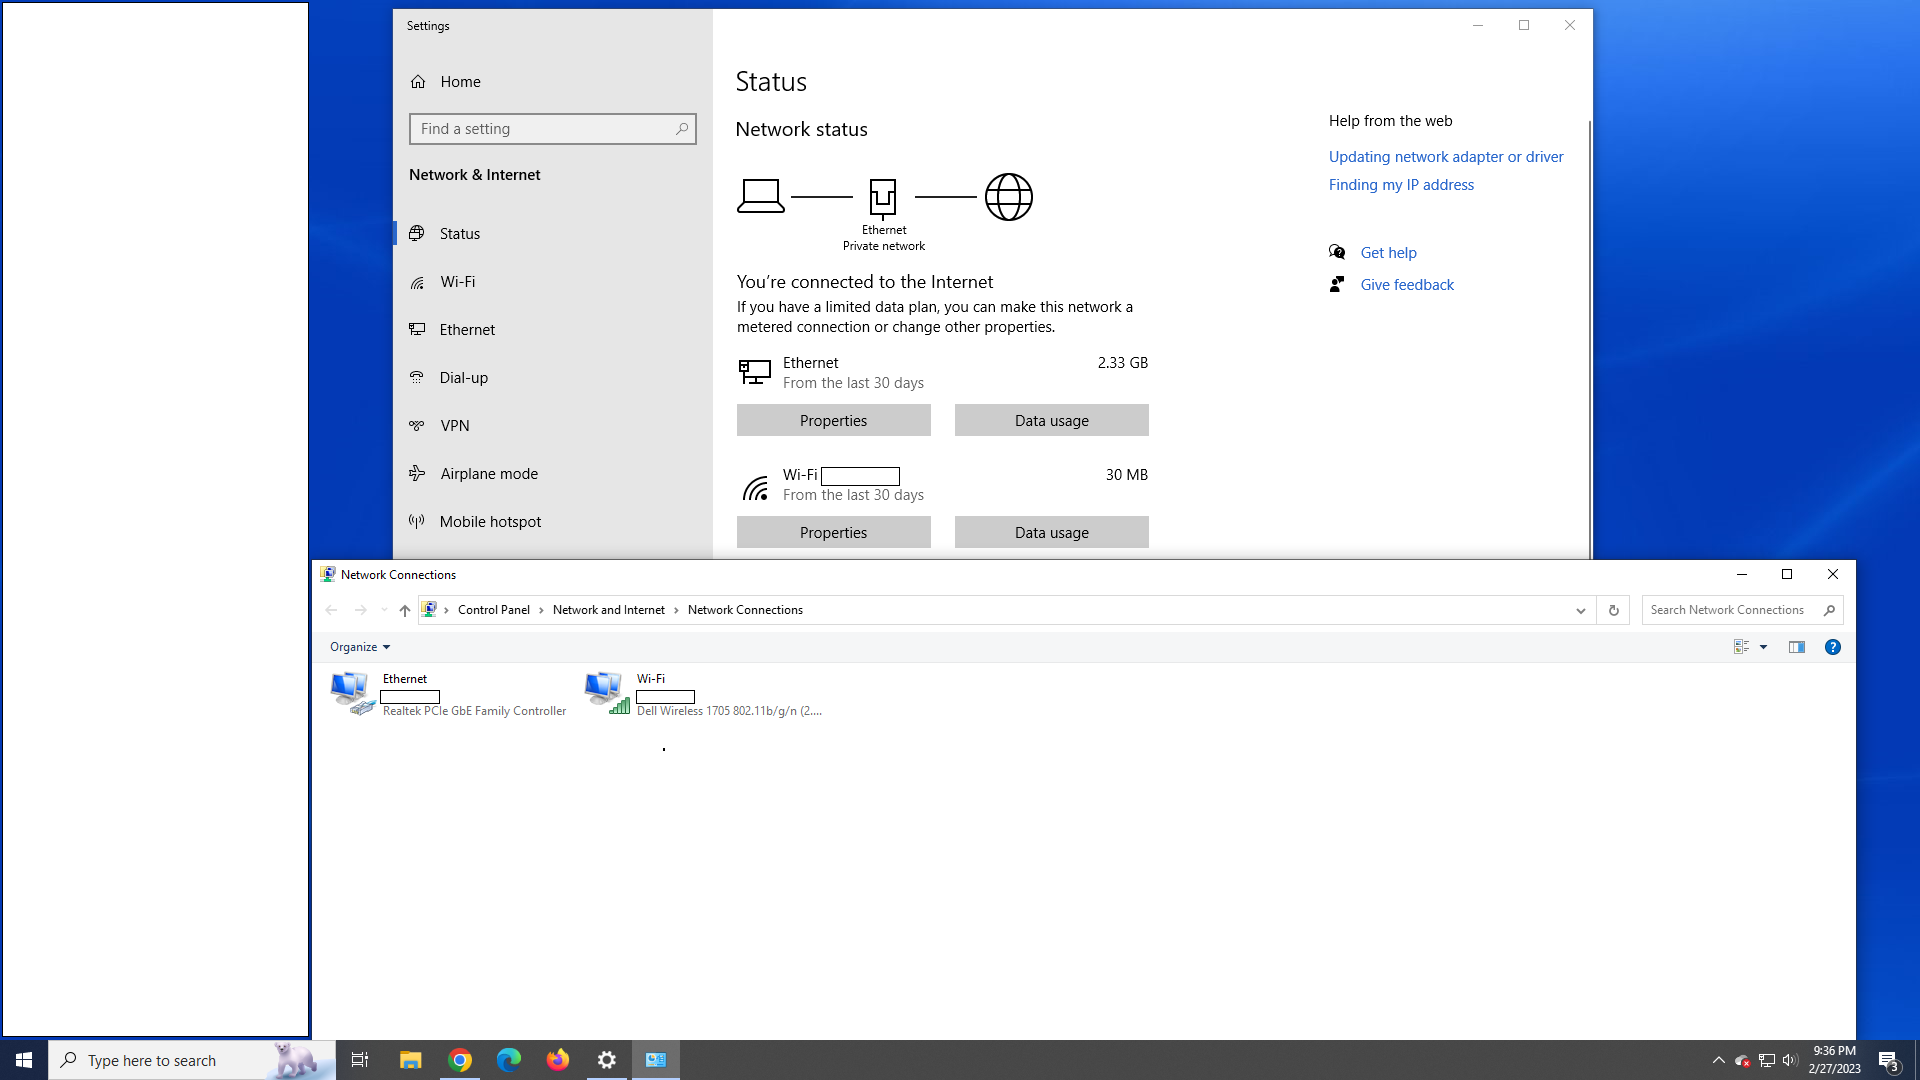Viewport: 1920px width, 1080px height.
Task: Click the Get help link
Action: pyautogui.click(x=1388, y=253)
